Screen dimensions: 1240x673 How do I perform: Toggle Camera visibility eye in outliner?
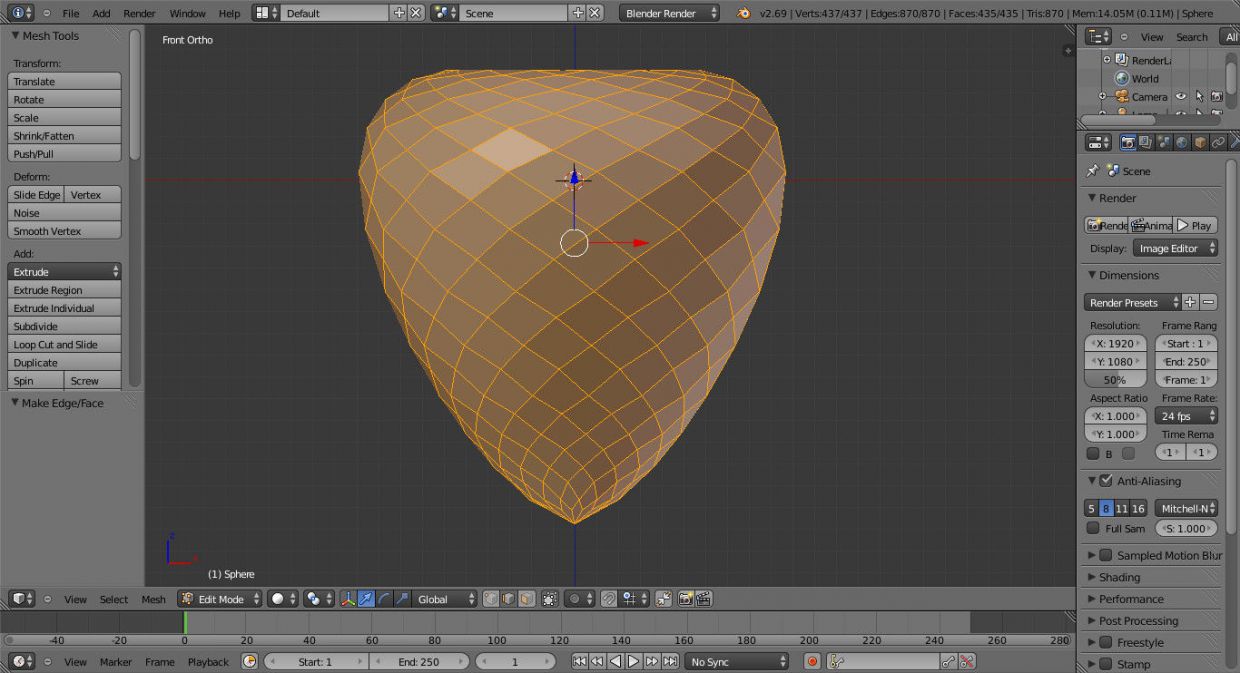point(1181,97)
